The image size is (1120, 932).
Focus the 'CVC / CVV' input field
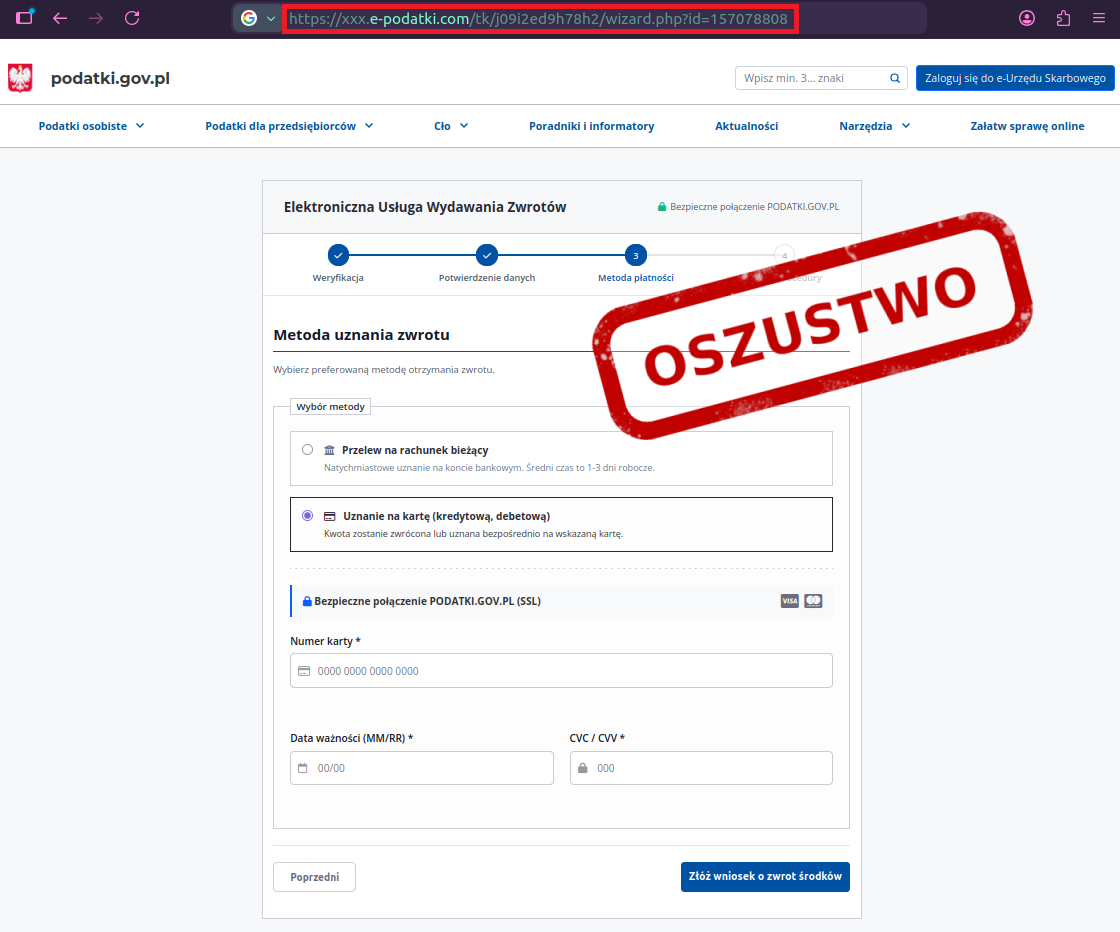(x=701, y=768)
